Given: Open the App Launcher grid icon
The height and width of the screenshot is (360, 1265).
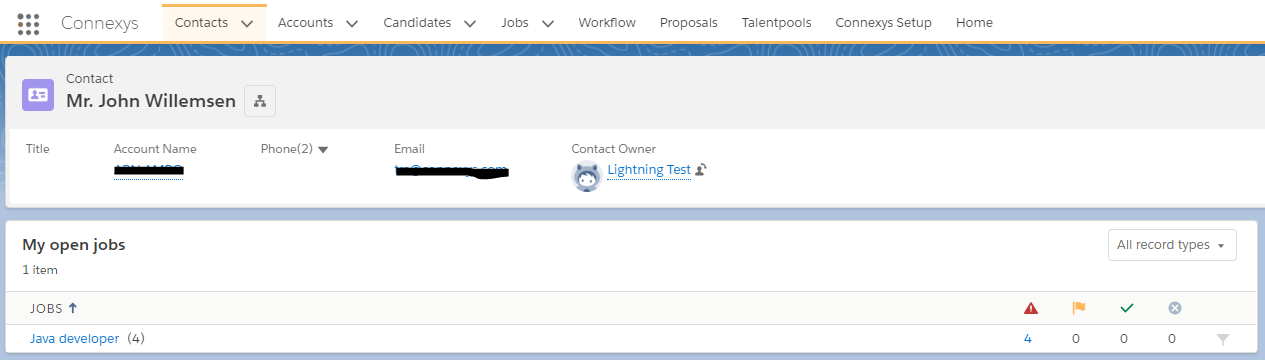Looking at the screenshot, I should tap(28, 23).
